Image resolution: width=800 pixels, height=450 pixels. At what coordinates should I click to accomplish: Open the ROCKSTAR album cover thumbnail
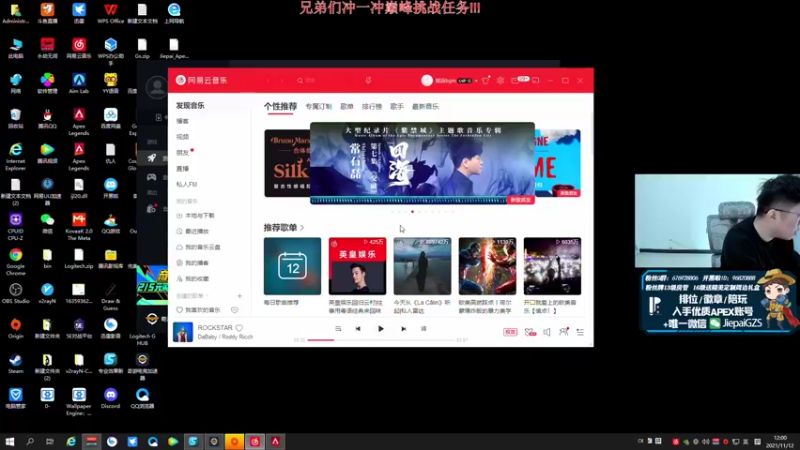pos(183,332)
